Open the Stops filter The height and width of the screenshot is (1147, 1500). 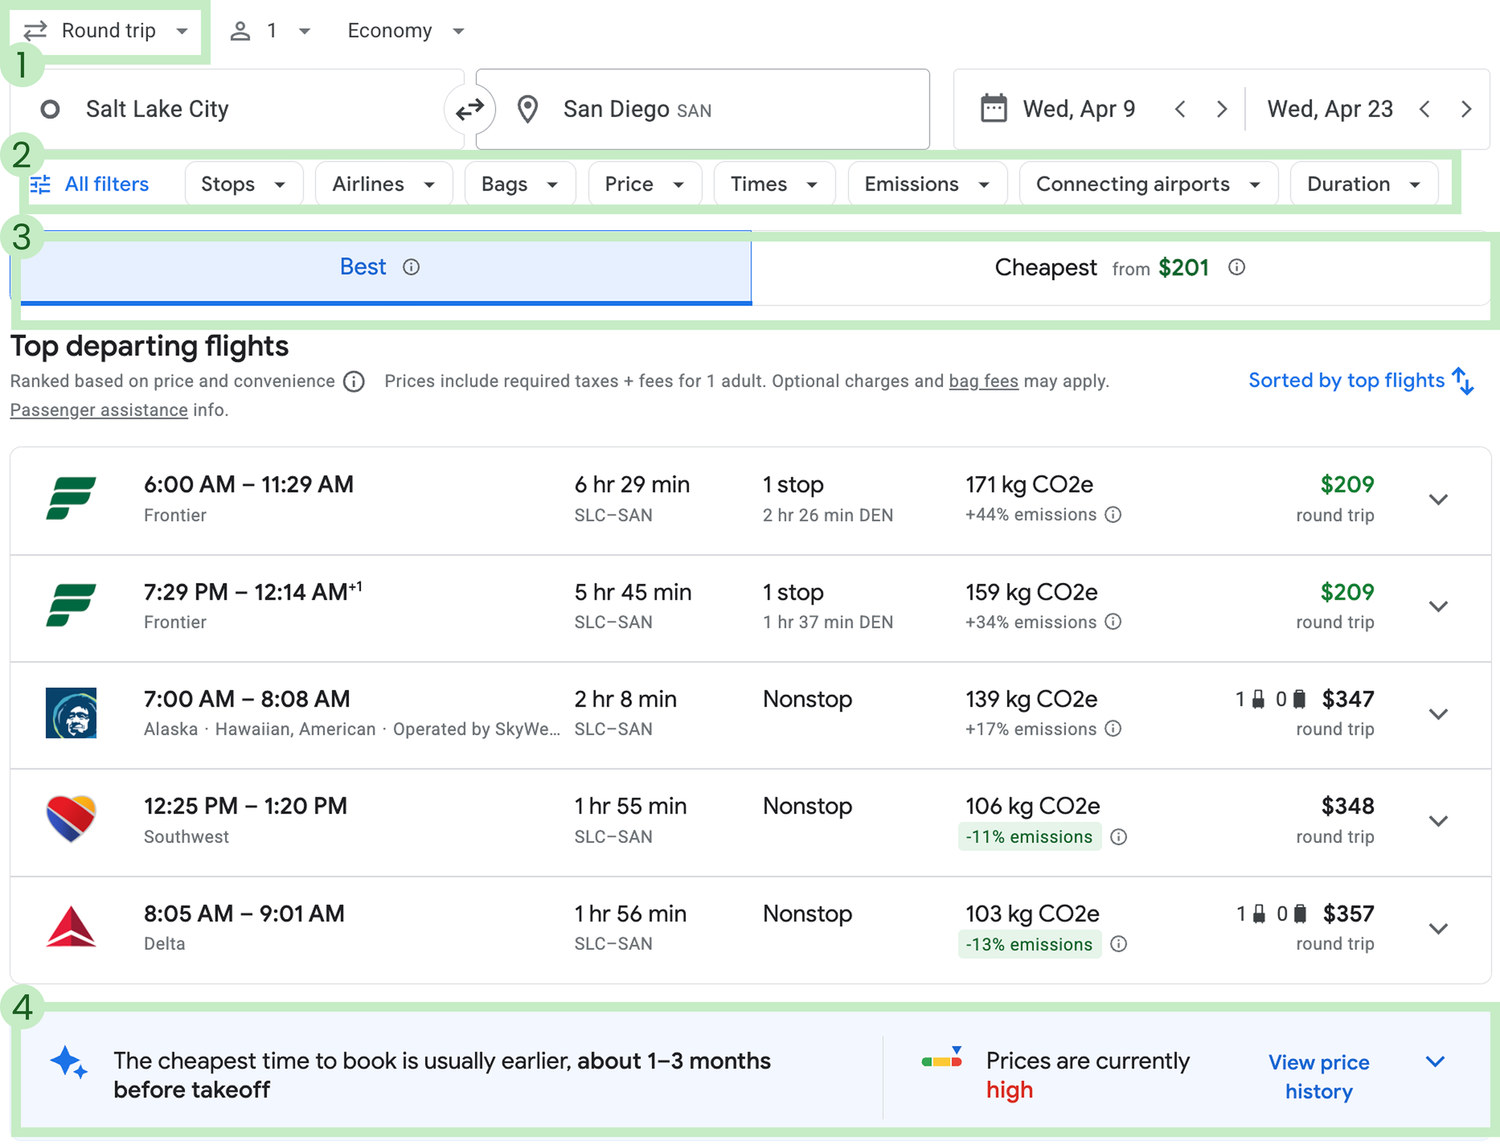244,184
